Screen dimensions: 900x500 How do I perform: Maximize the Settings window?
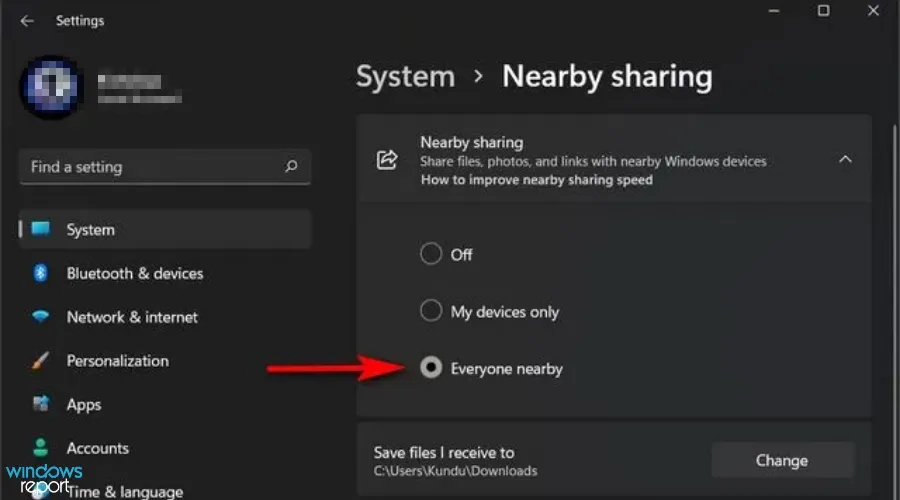tap(823, 11)
